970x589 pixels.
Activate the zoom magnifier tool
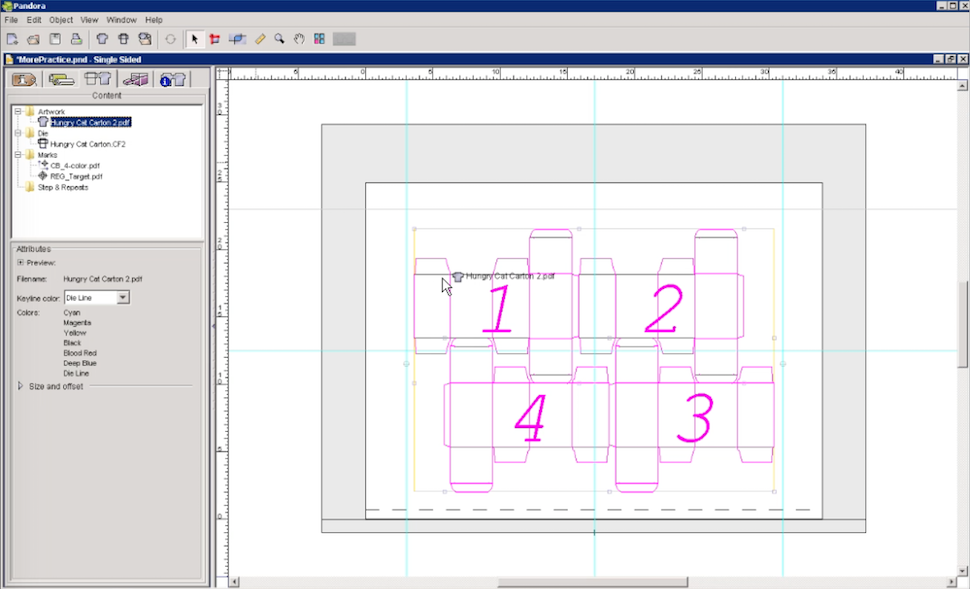click(x=280, y=39)
